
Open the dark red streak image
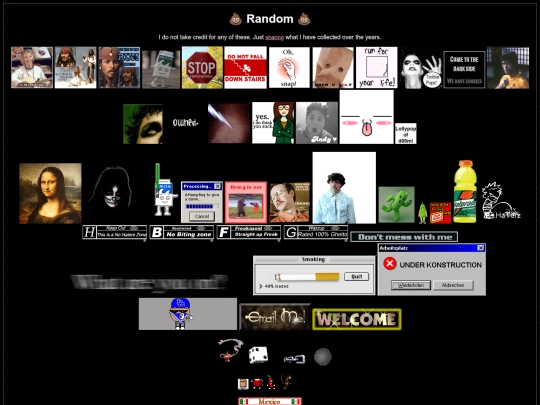pos(229,123)
